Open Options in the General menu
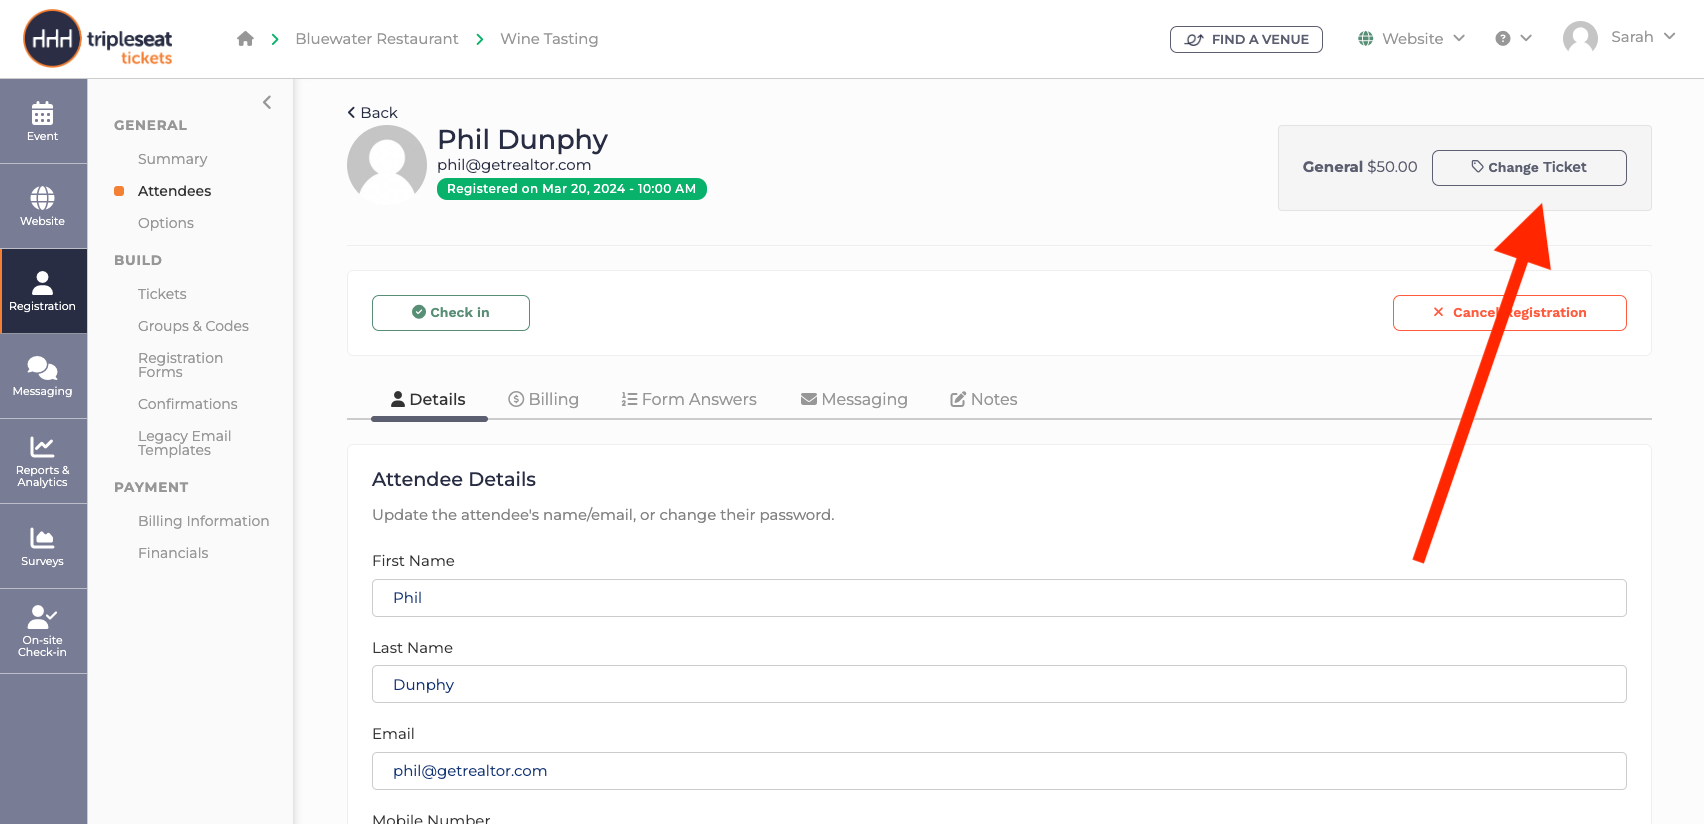Image resolution: width=1704 pixels, height=824 pixels. pyautogui.click(x=166, y=223)
